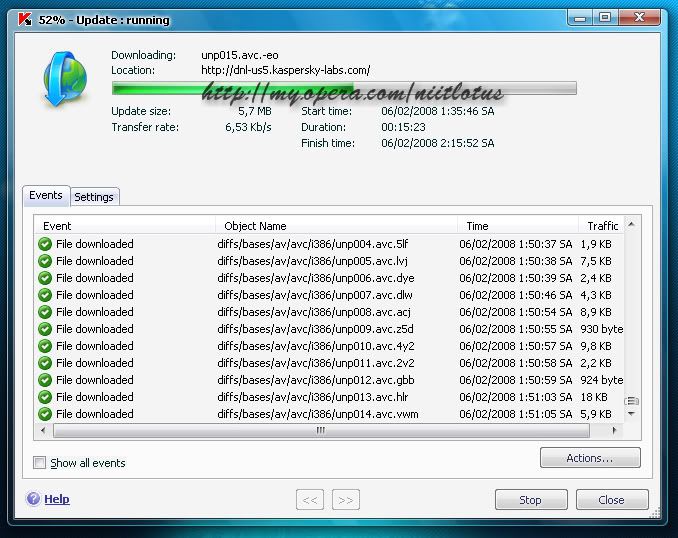Viewport: 678px width, 538px height.
Task: Click green check icon for unp009.avc.z5d
Action: (x=45, y=329)
